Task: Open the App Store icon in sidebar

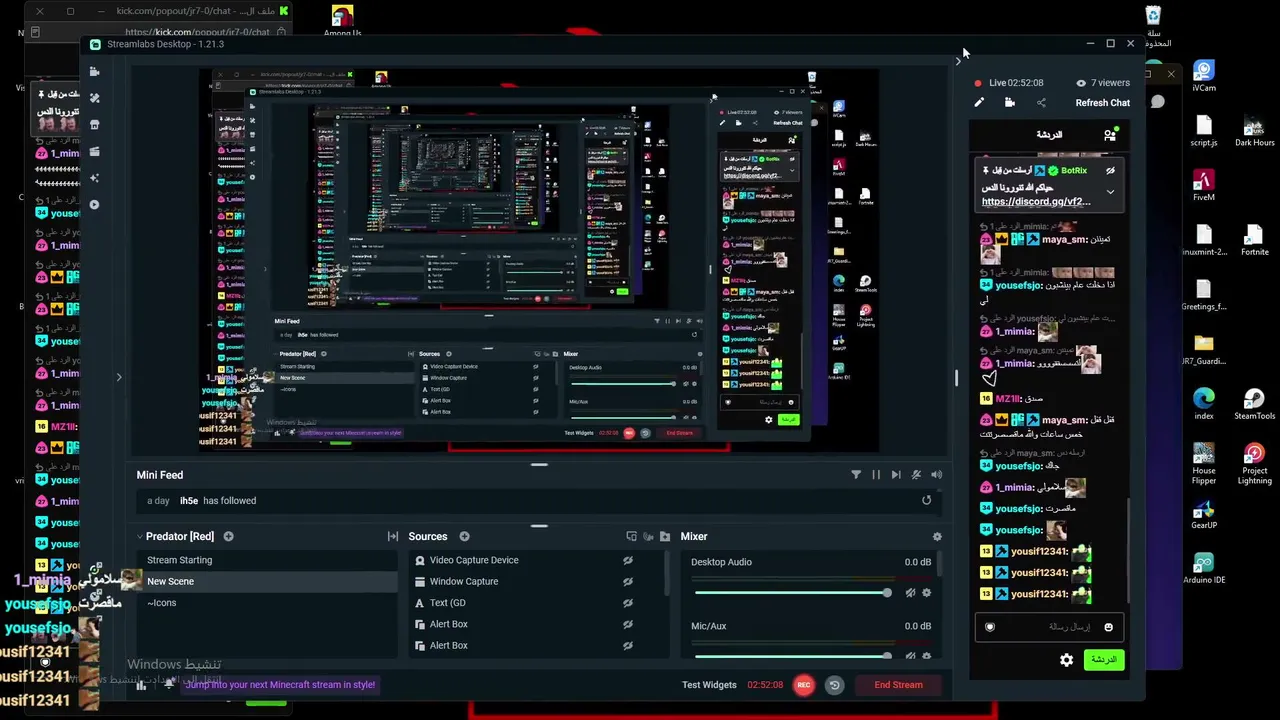Action: point(94,125)
